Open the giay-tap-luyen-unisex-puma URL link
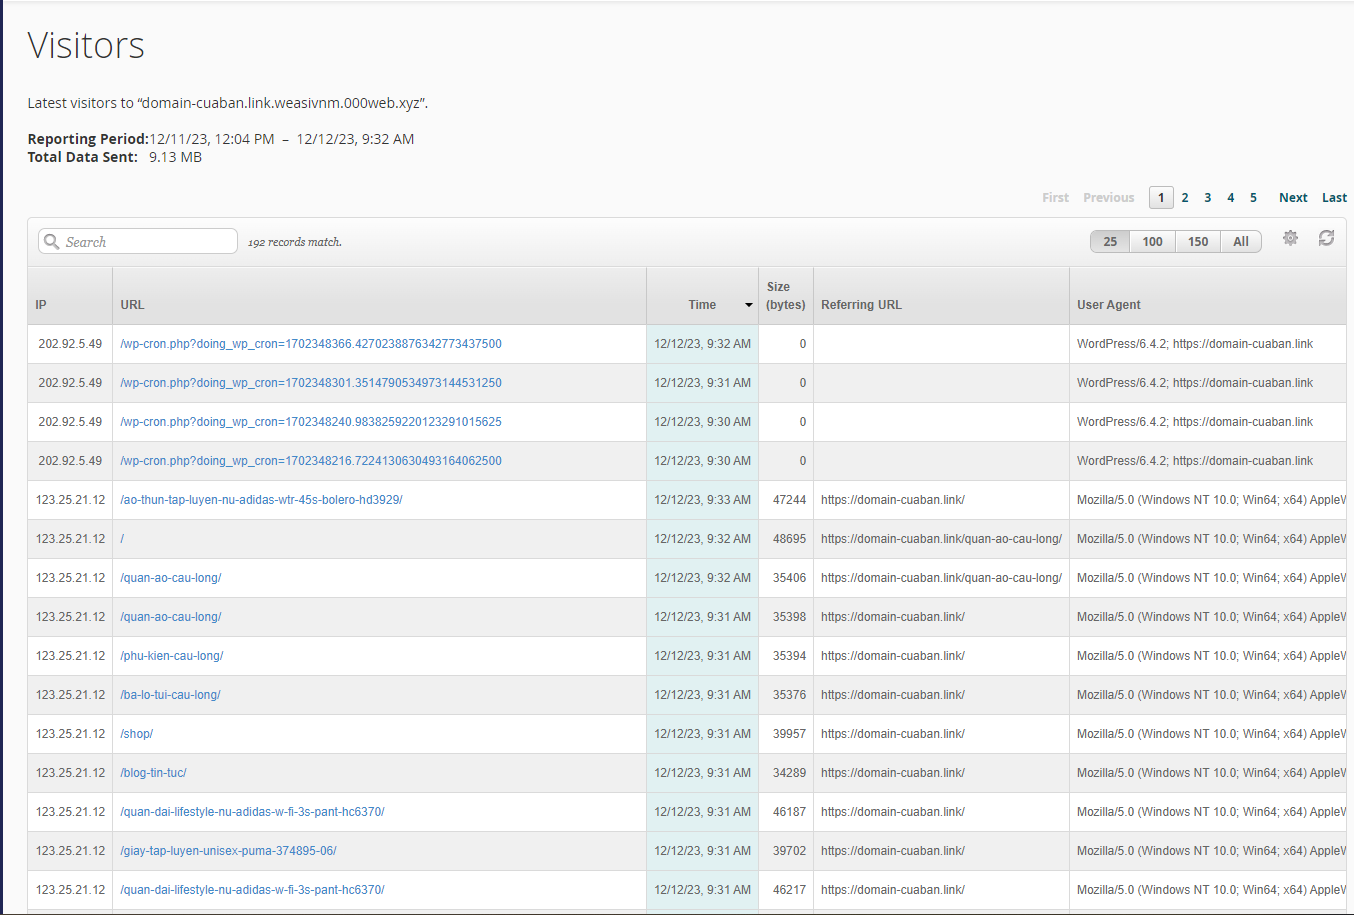Screen dimensions: 1354x915 point(228,851)
